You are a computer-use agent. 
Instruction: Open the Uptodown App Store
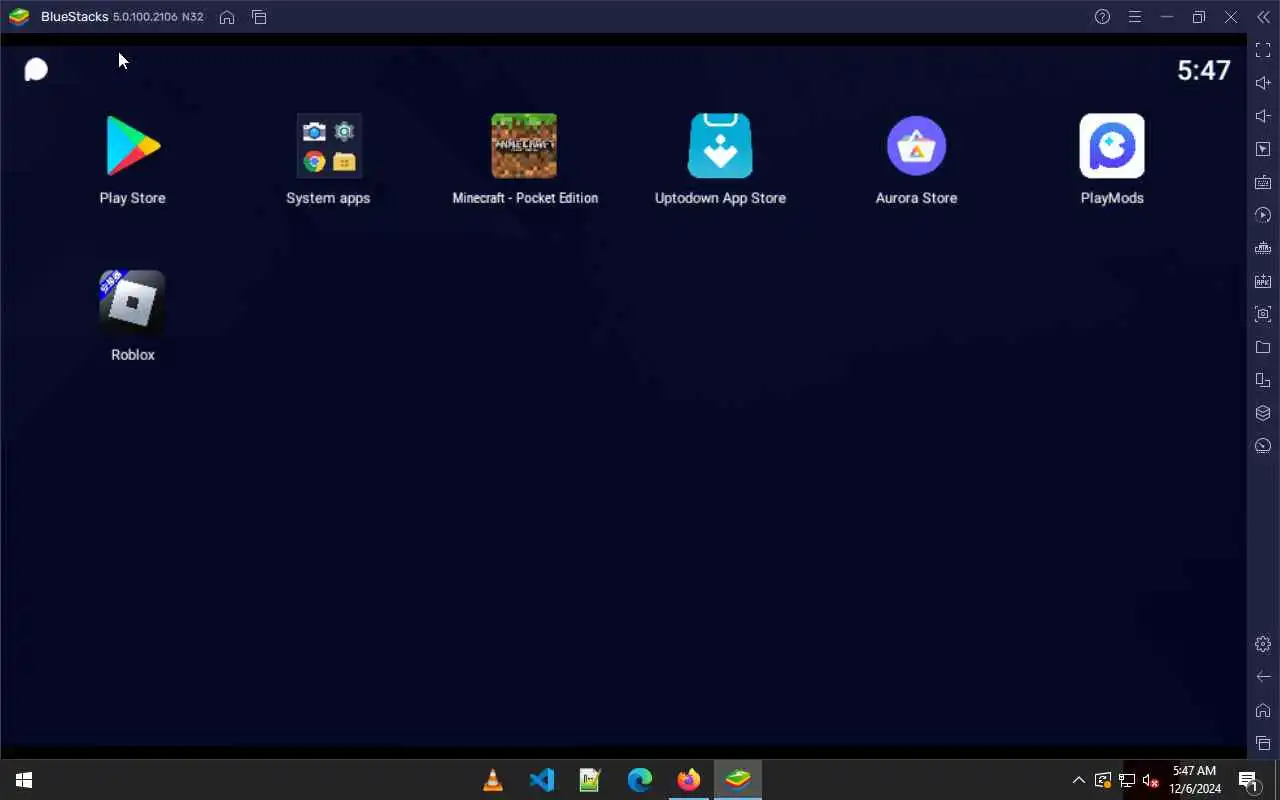[x=720, y=146]
